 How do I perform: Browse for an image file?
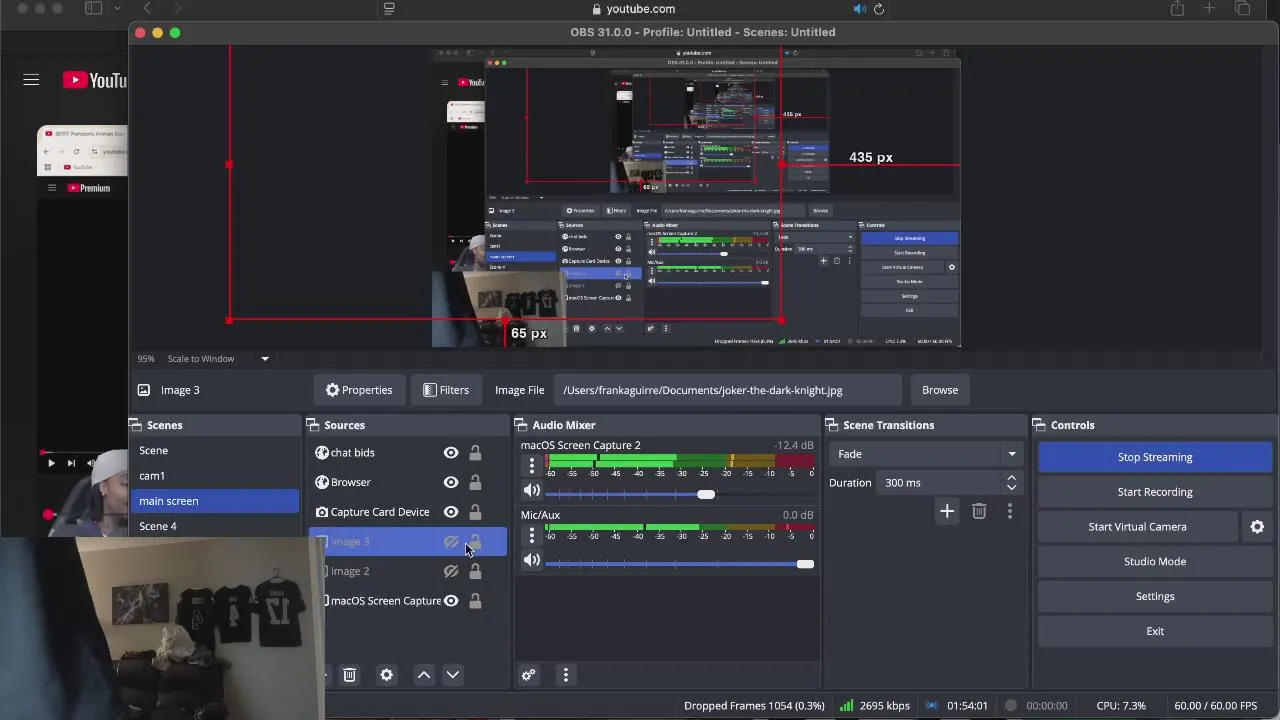940,390
